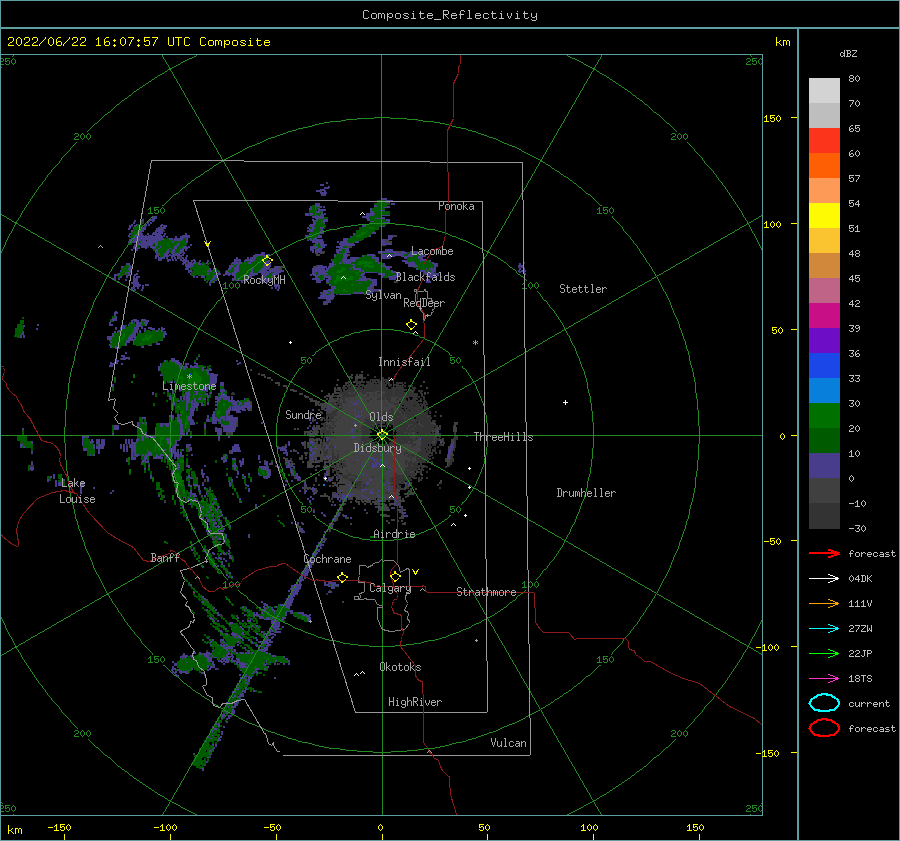The width and height of the screenshot is (900, 841).
Task: Click the Cochrane town label
Action: (x=327, y=559)
